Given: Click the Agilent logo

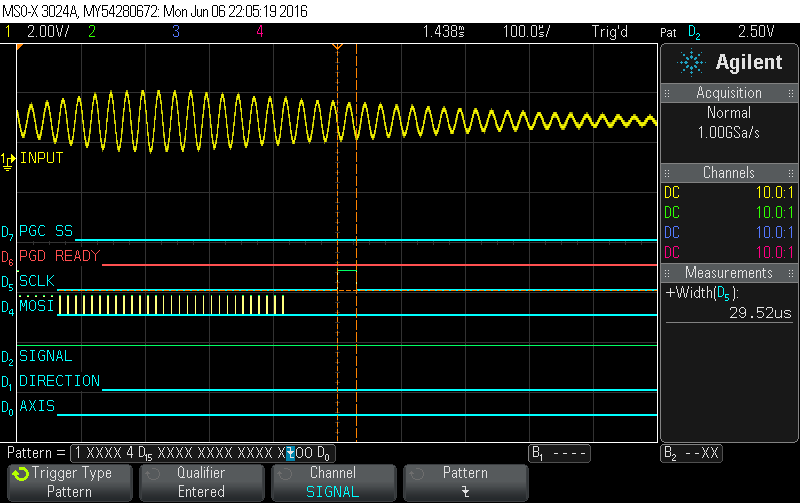Looking at the screenshot, I should click(x=729, y=62).
